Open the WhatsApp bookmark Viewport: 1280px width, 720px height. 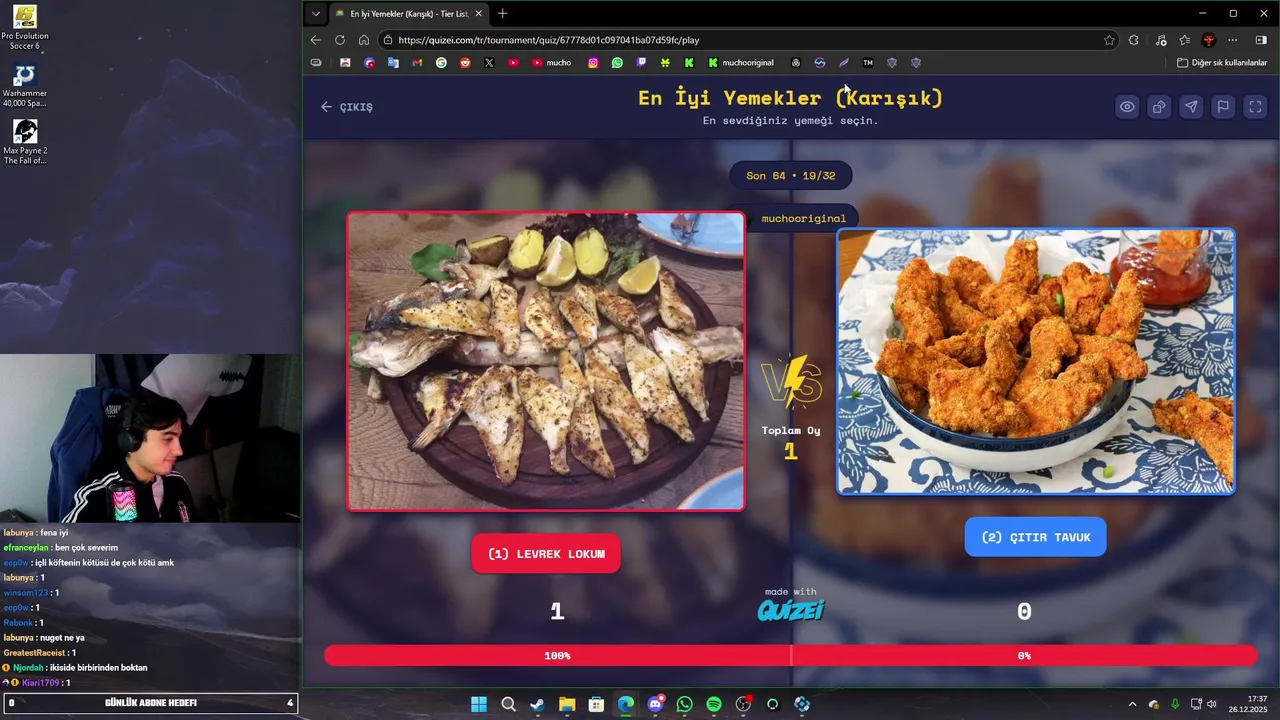(617, 63)
